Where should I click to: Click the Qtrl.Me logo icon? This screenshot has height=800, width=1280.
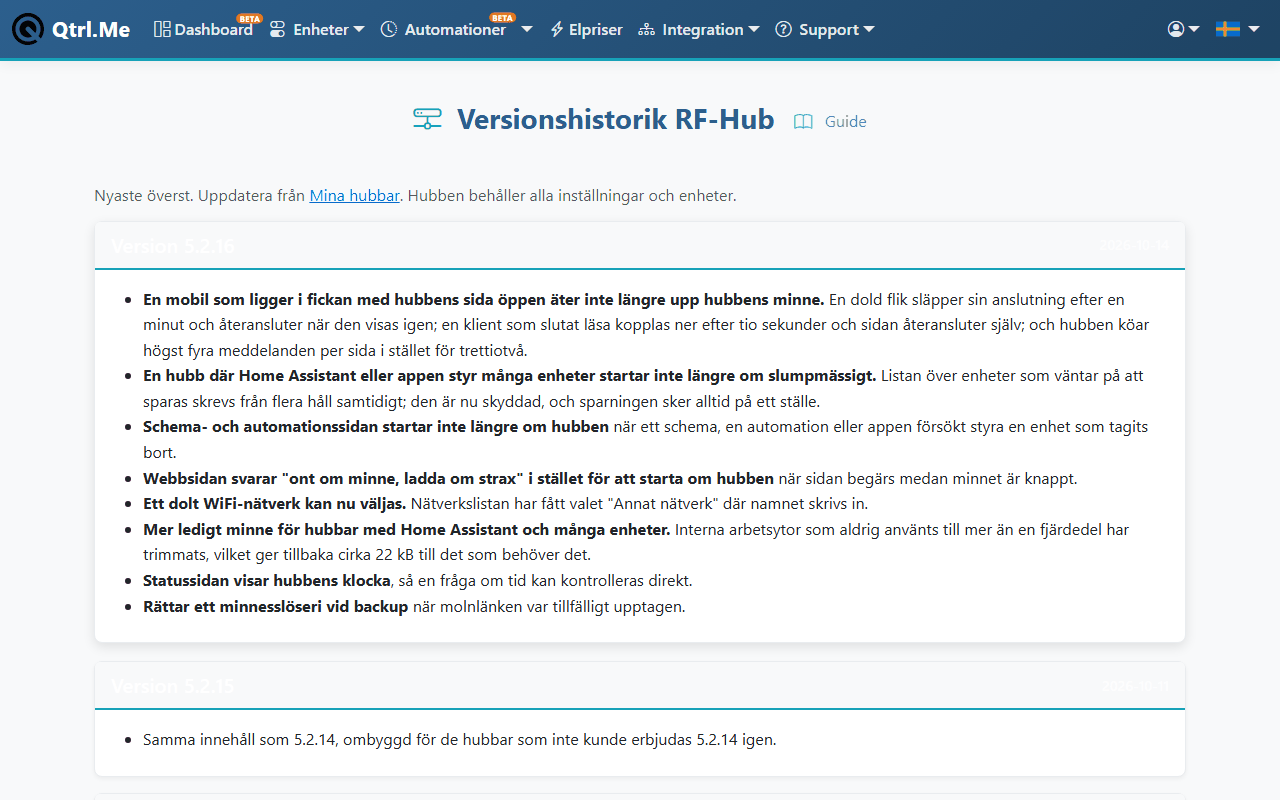pyautogui.click(x=28, y=29)
